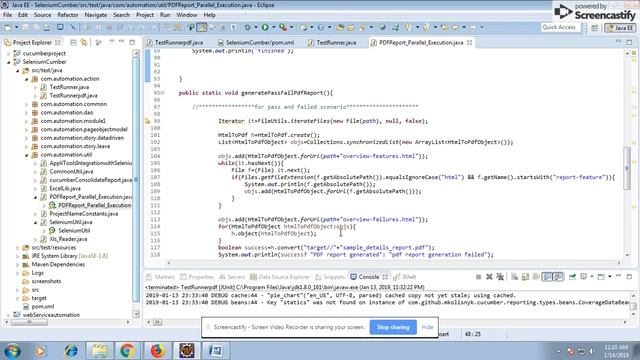Image resolution: width=640 pixels, height=360 pixels.
Task: Click the Print toolbar icon
Action: pos(47,27)
